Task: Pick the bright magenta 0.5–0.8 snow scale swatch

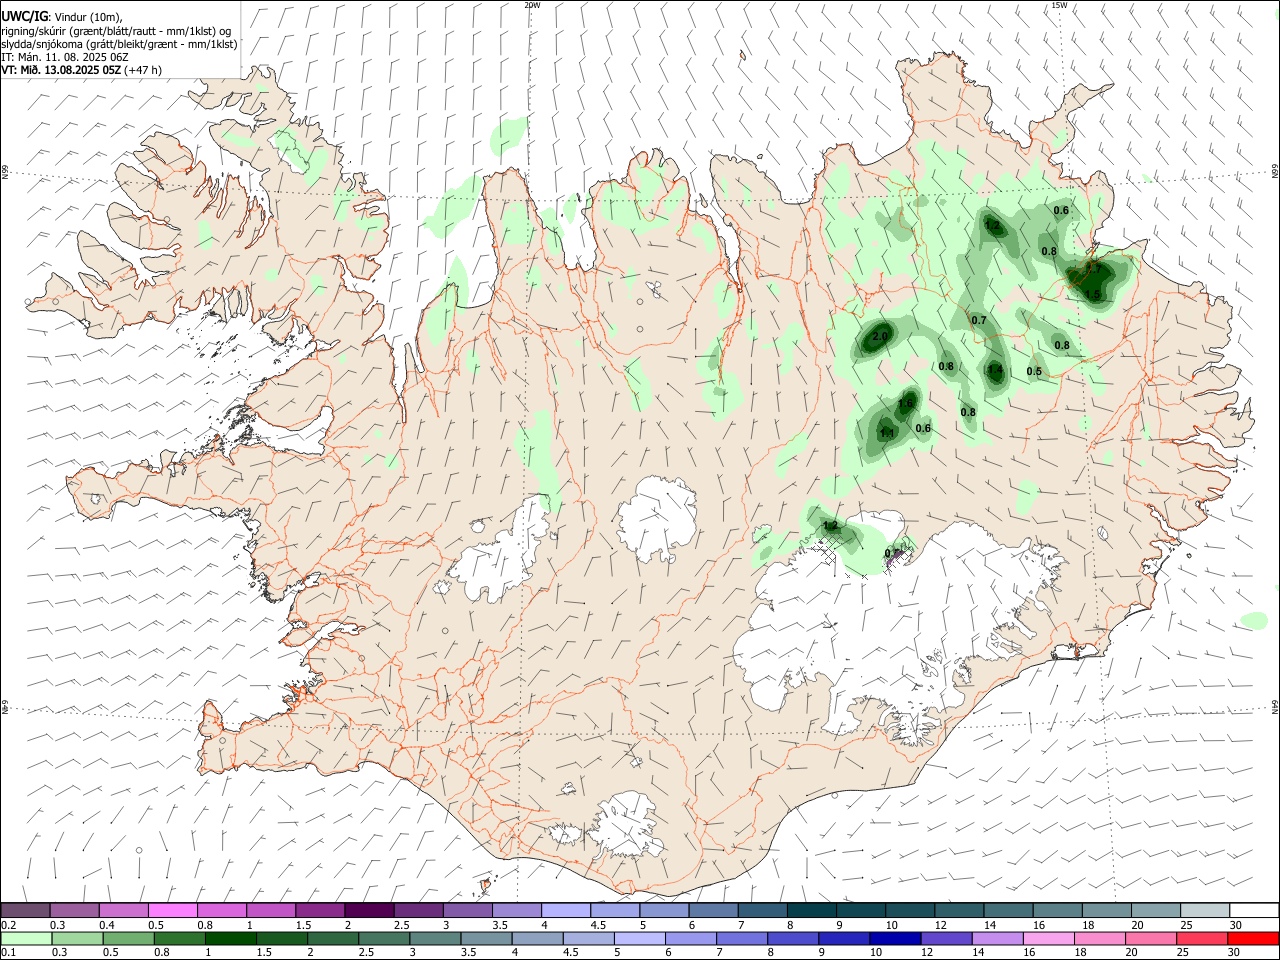Action: click(x=173, y=911)
